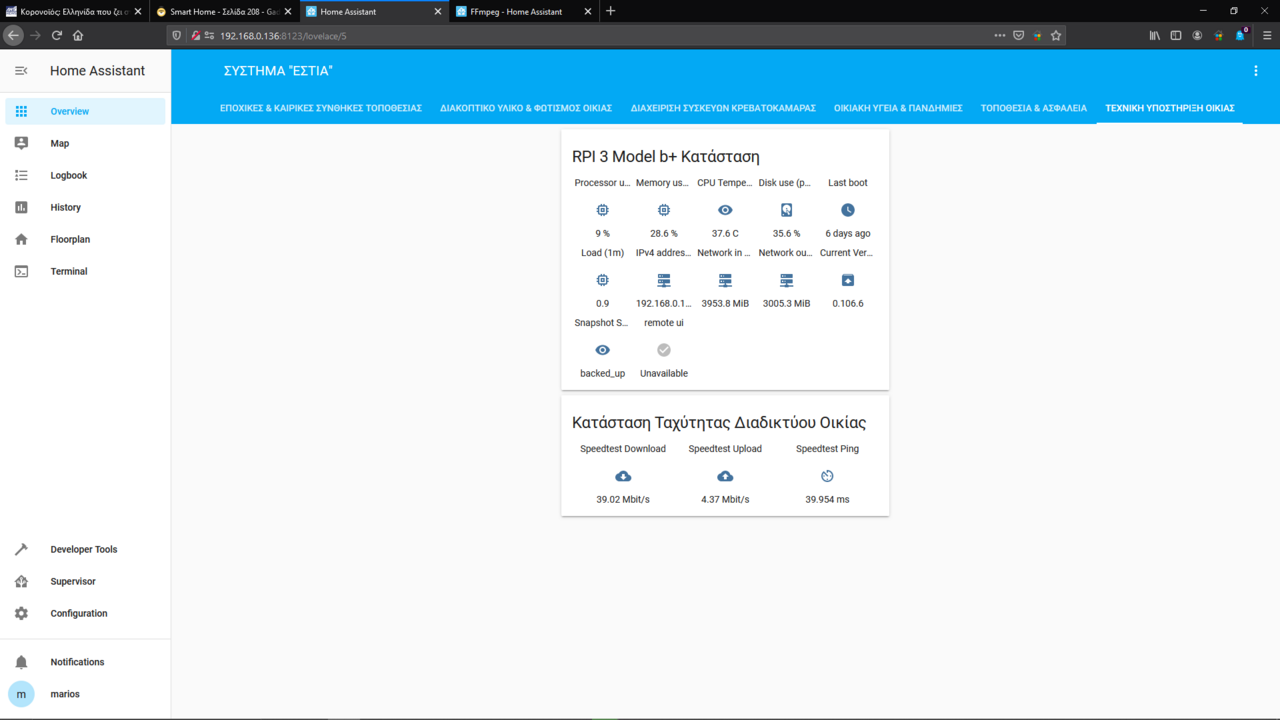Image resolution: width=1280 pixels, height=720 pixels.
Task: Click the Processor use chip icon
Action: 602,210
